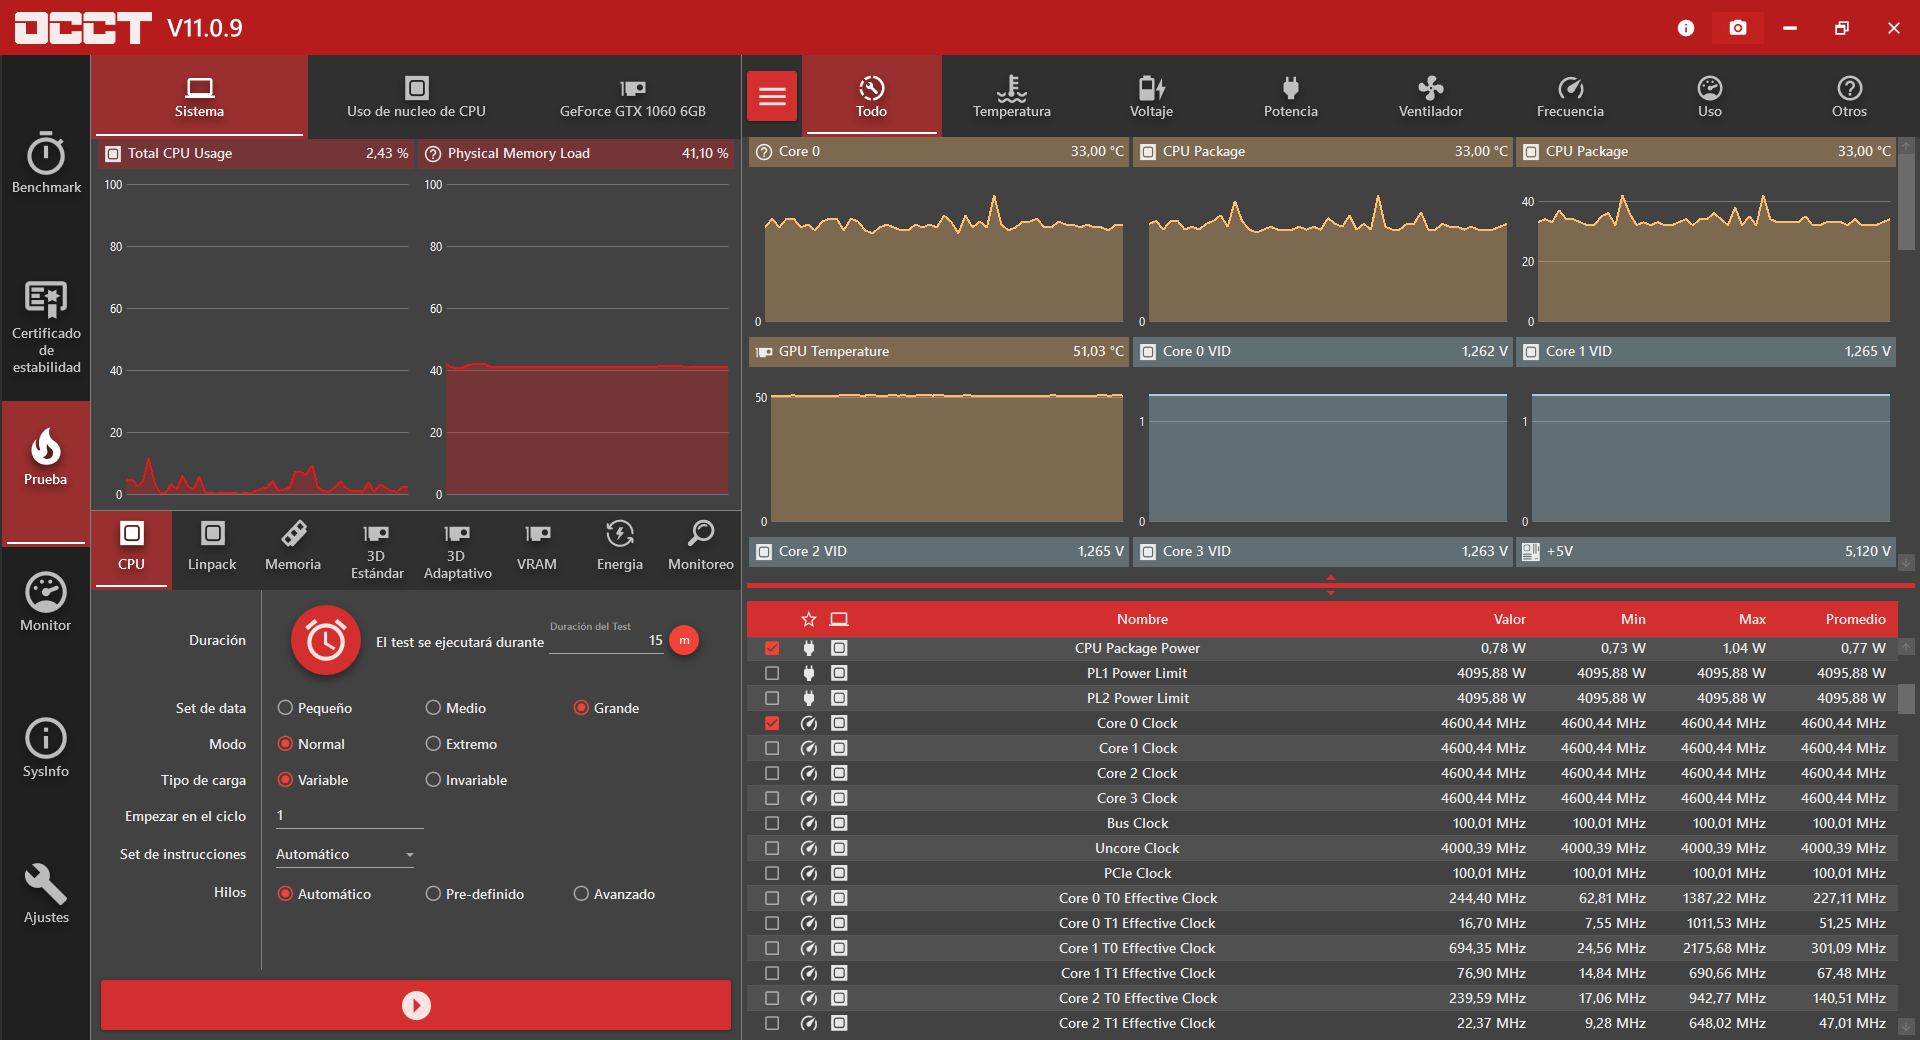1920x1040 pixels.
Task: Click the Total CPU Usage graph icon
Action: [x=113, y=154]
